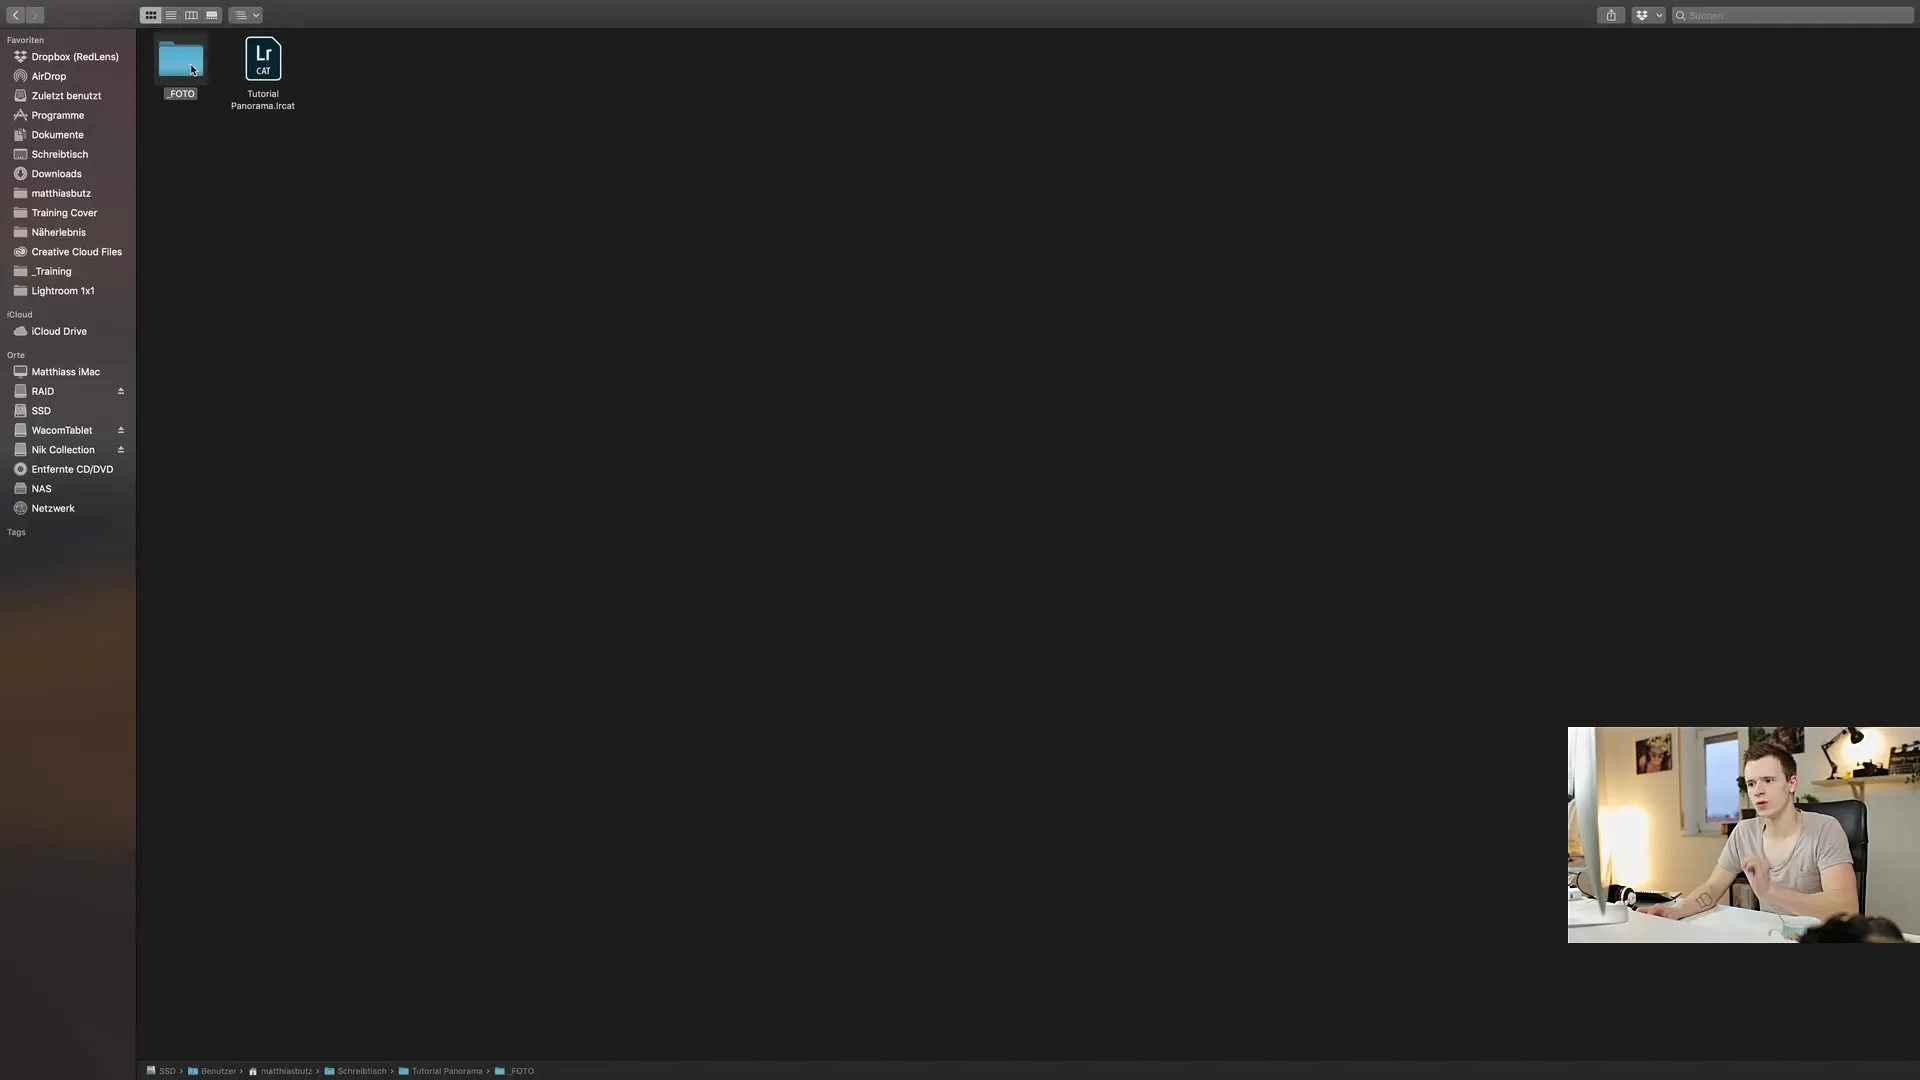1920x1080 pixels.
Task: Expand Orte section in sidebar
Action: 16,355
